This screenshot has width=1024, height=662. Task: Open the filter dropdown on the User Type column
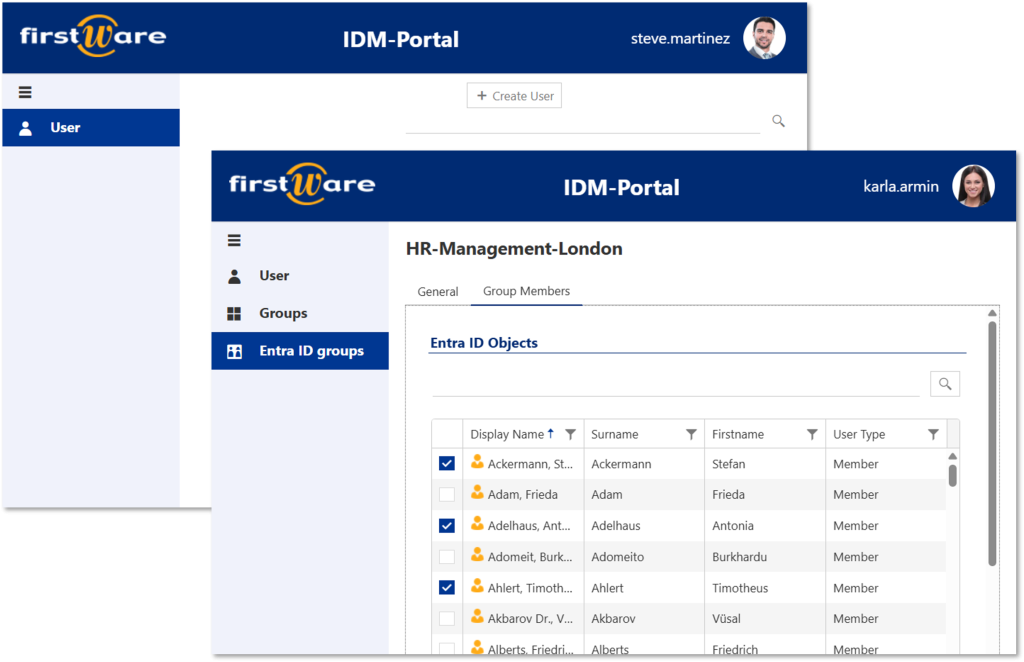tap(930, 433)
